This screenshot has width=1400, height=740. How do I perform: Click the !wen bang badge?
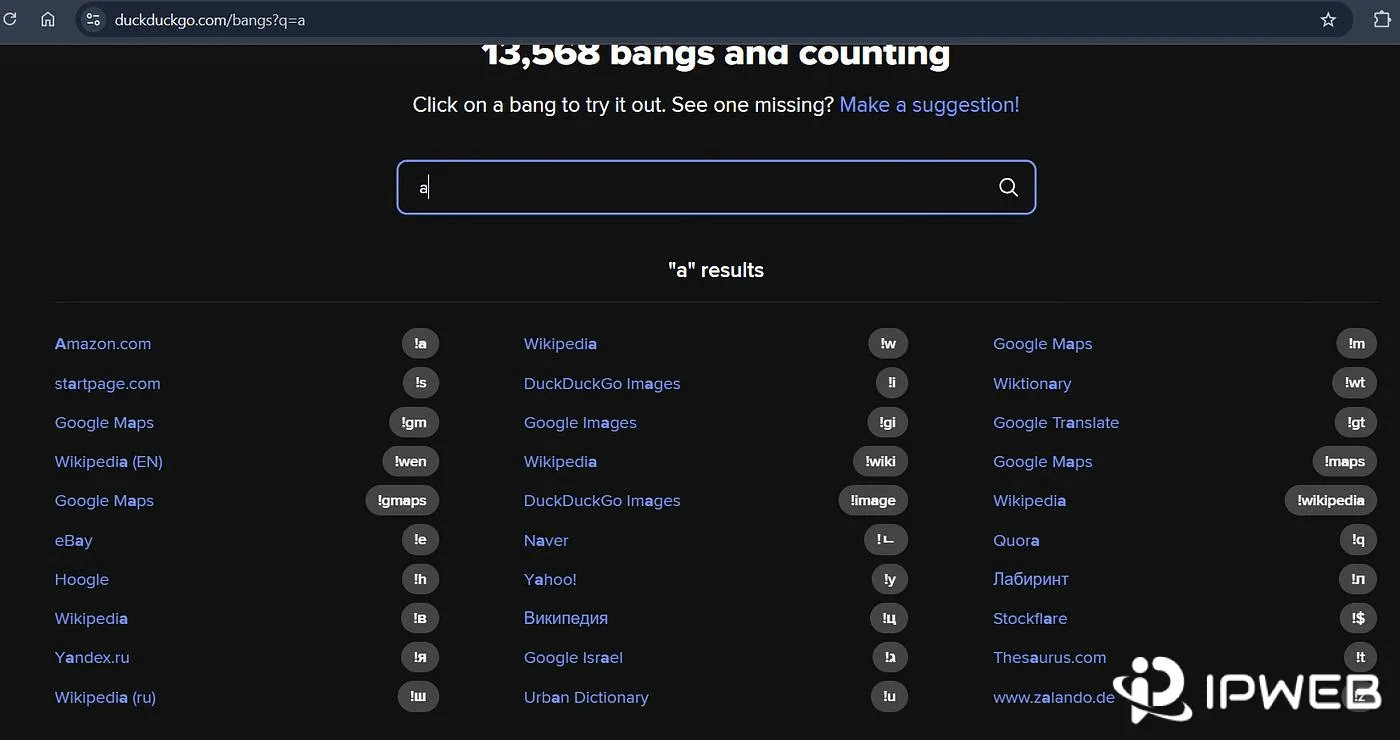(410, 462)
